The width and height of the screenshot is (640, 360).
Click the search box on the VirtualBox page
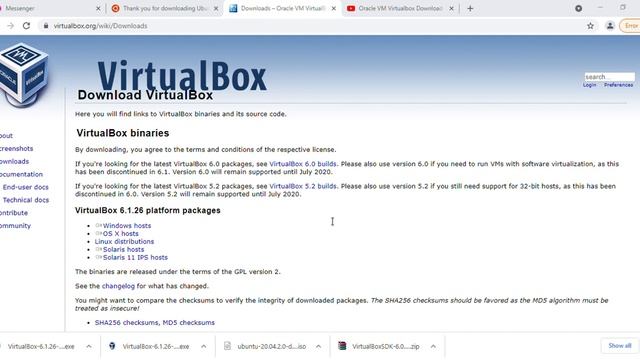tap(609, 77)
